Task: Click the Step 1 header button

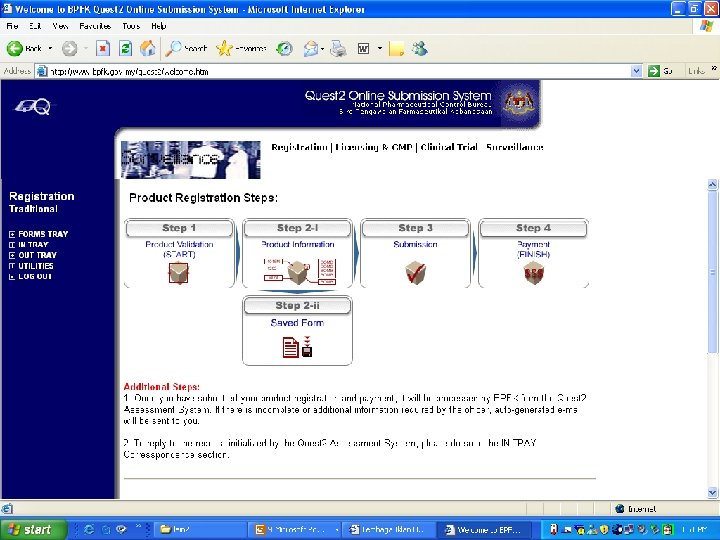Action: (179, 228)
